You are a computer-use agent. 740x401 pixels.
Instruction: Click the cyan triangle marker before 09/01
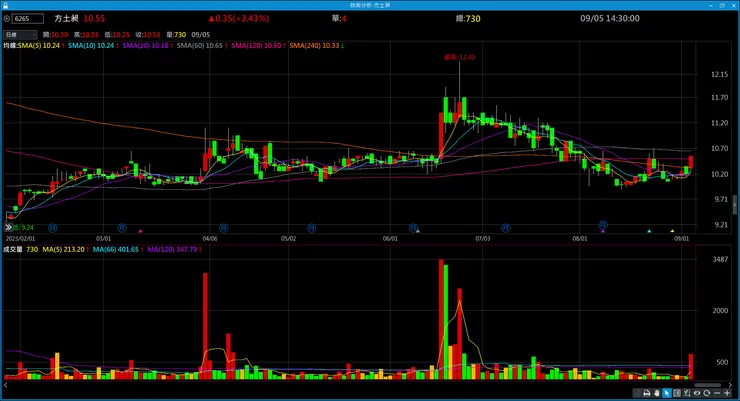[649, 231]
